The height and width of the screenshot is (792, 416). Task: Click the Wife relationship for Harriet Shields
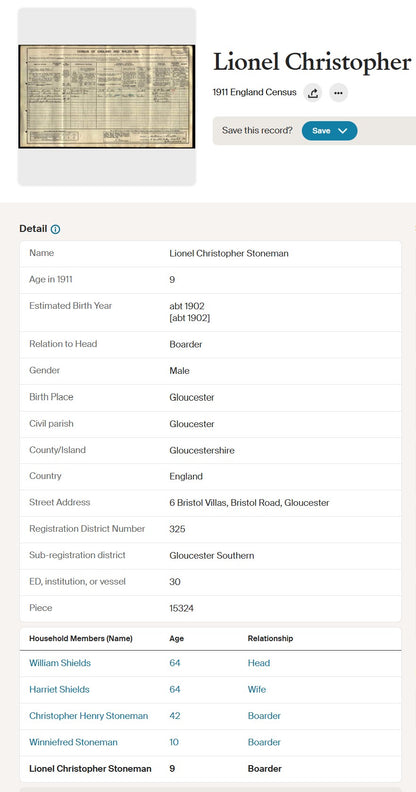(x=257, y=689)
